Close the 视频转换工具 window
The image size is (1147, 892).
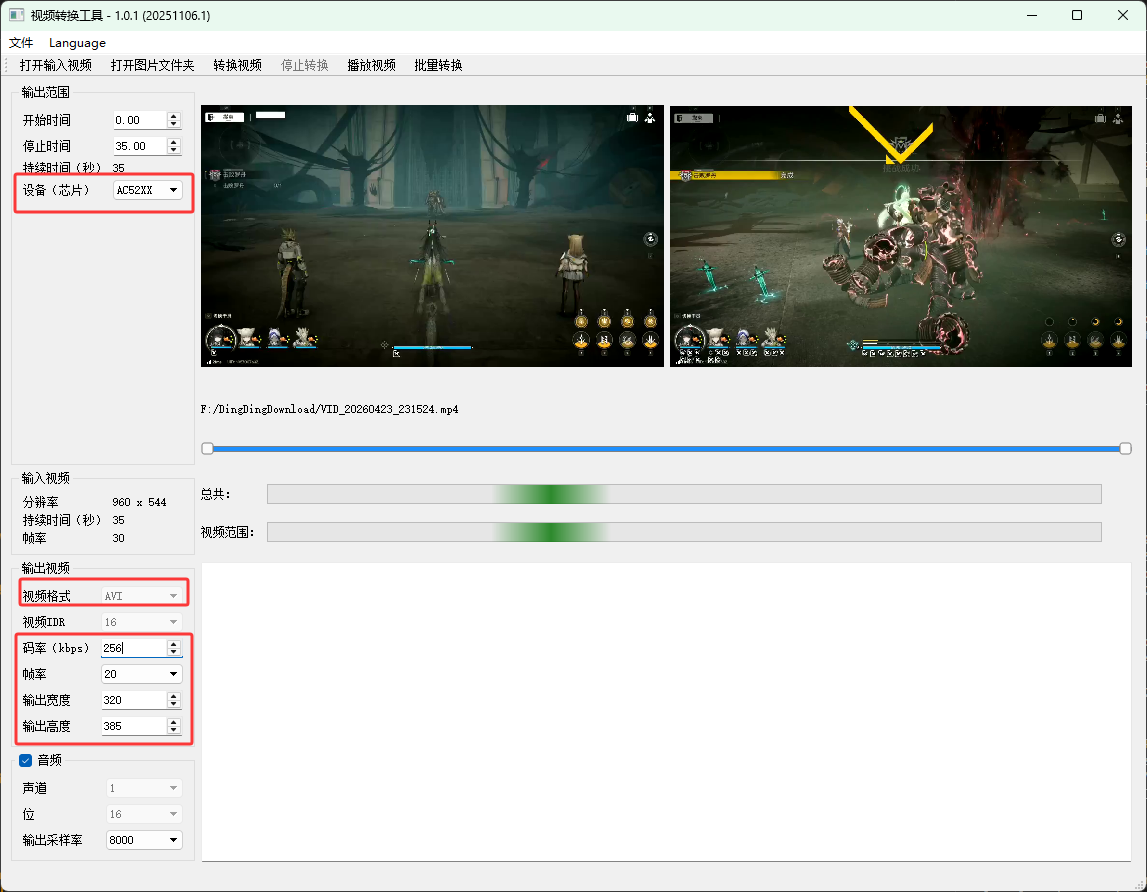[1123, 15]
